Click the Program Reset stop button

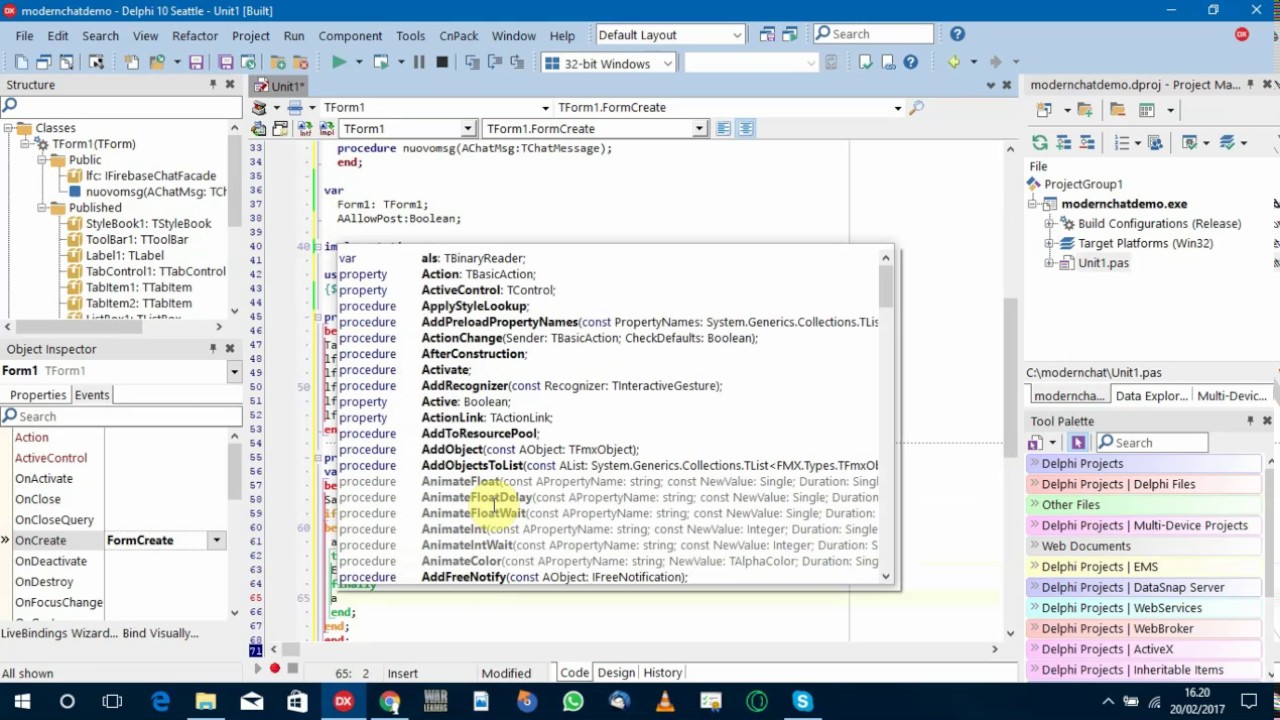442,63
